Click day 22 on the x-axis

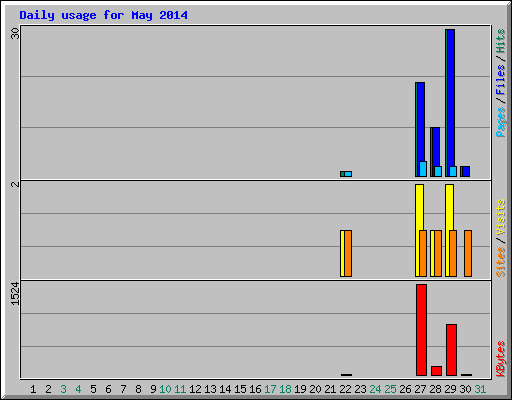coord(345,389)
